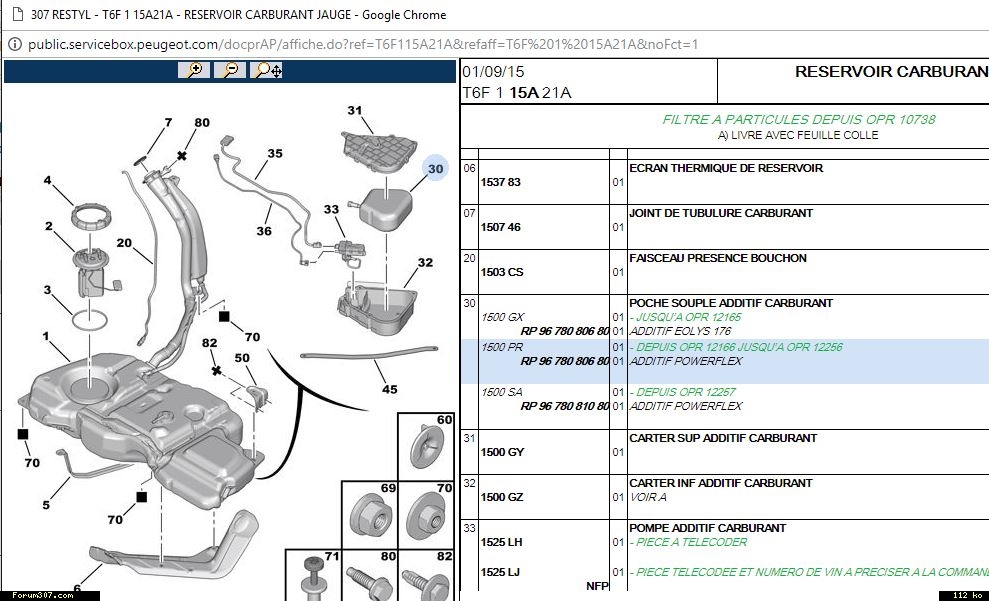
Task: Click part reference 1500 GZ
Action: [x=502, y=498]
